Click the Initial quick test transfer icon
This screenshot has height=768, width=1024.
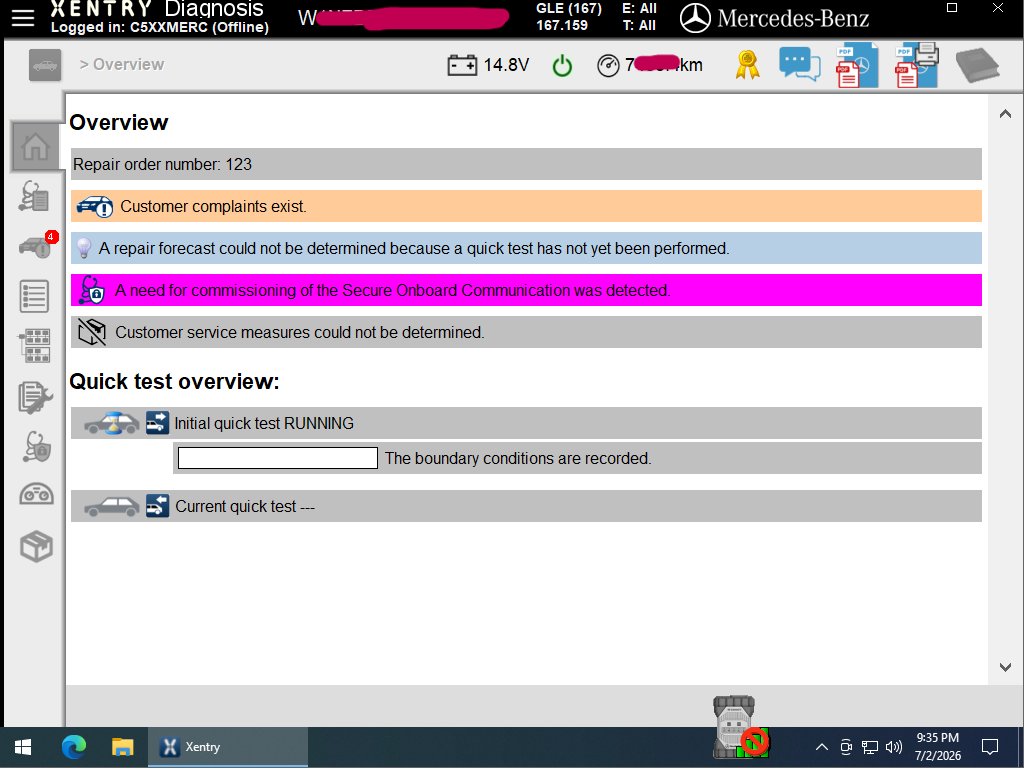tap(157, 423)
